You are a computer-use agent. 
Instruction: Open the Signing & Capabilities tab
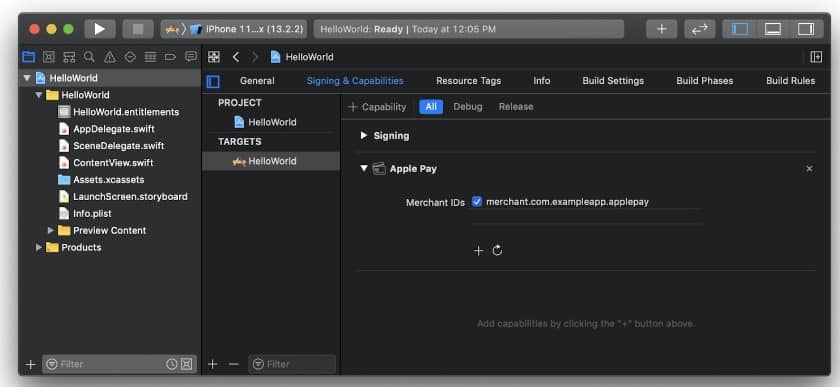pyautogui.click(x=355, y=81)
